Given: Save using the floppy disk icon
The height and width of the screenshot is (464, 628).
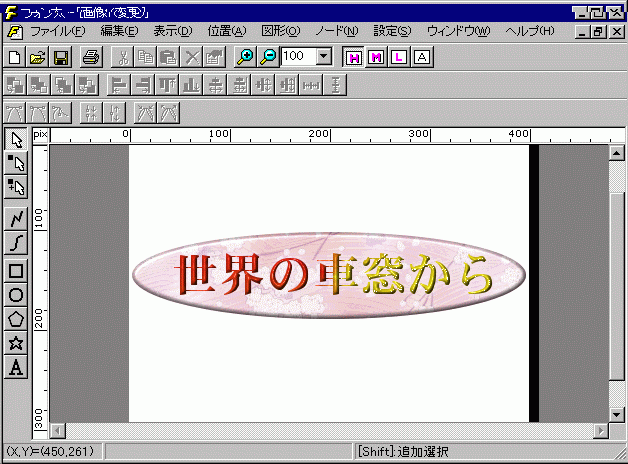Looking at the screenshot, I should (60, 57).
